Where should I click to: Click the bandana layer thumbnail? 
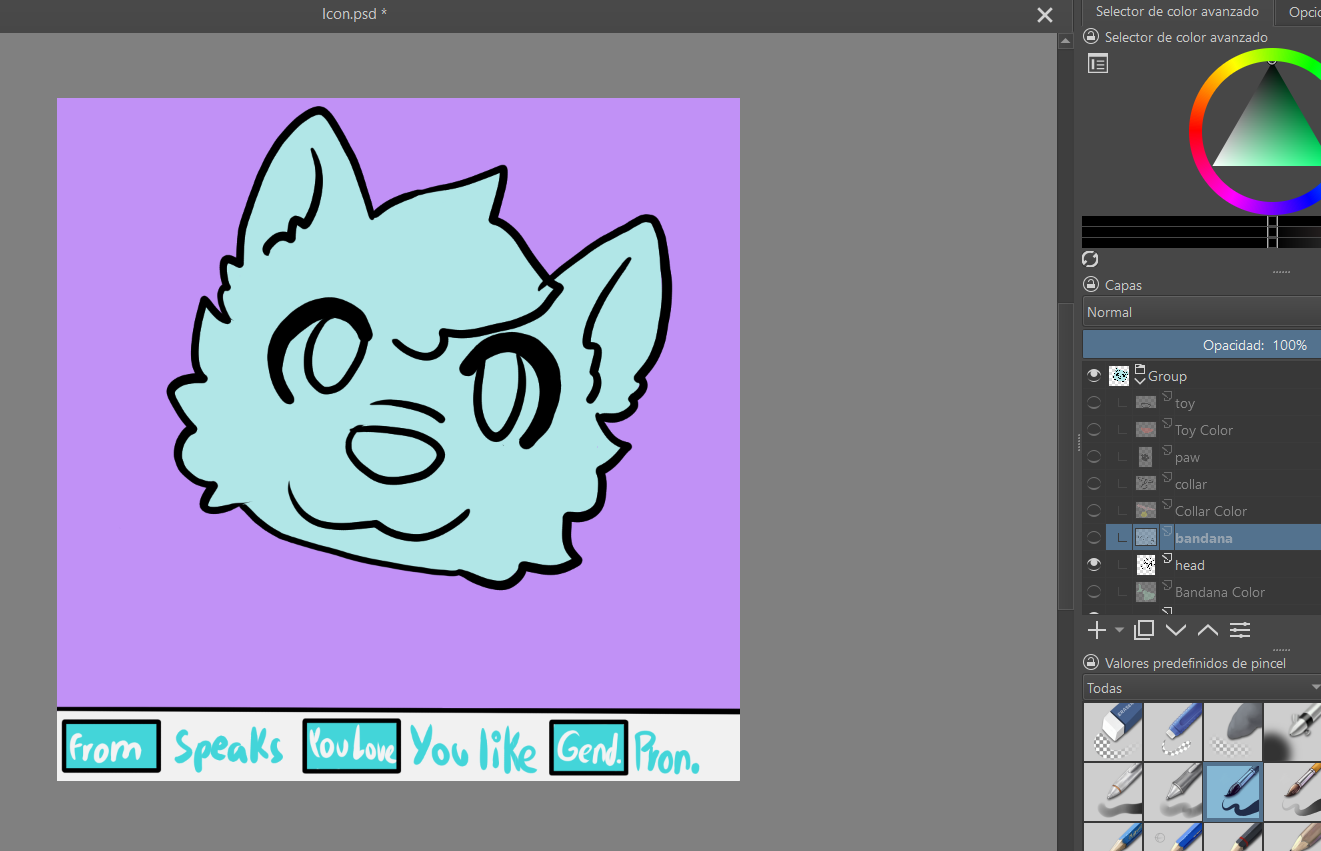[1146, 538]
